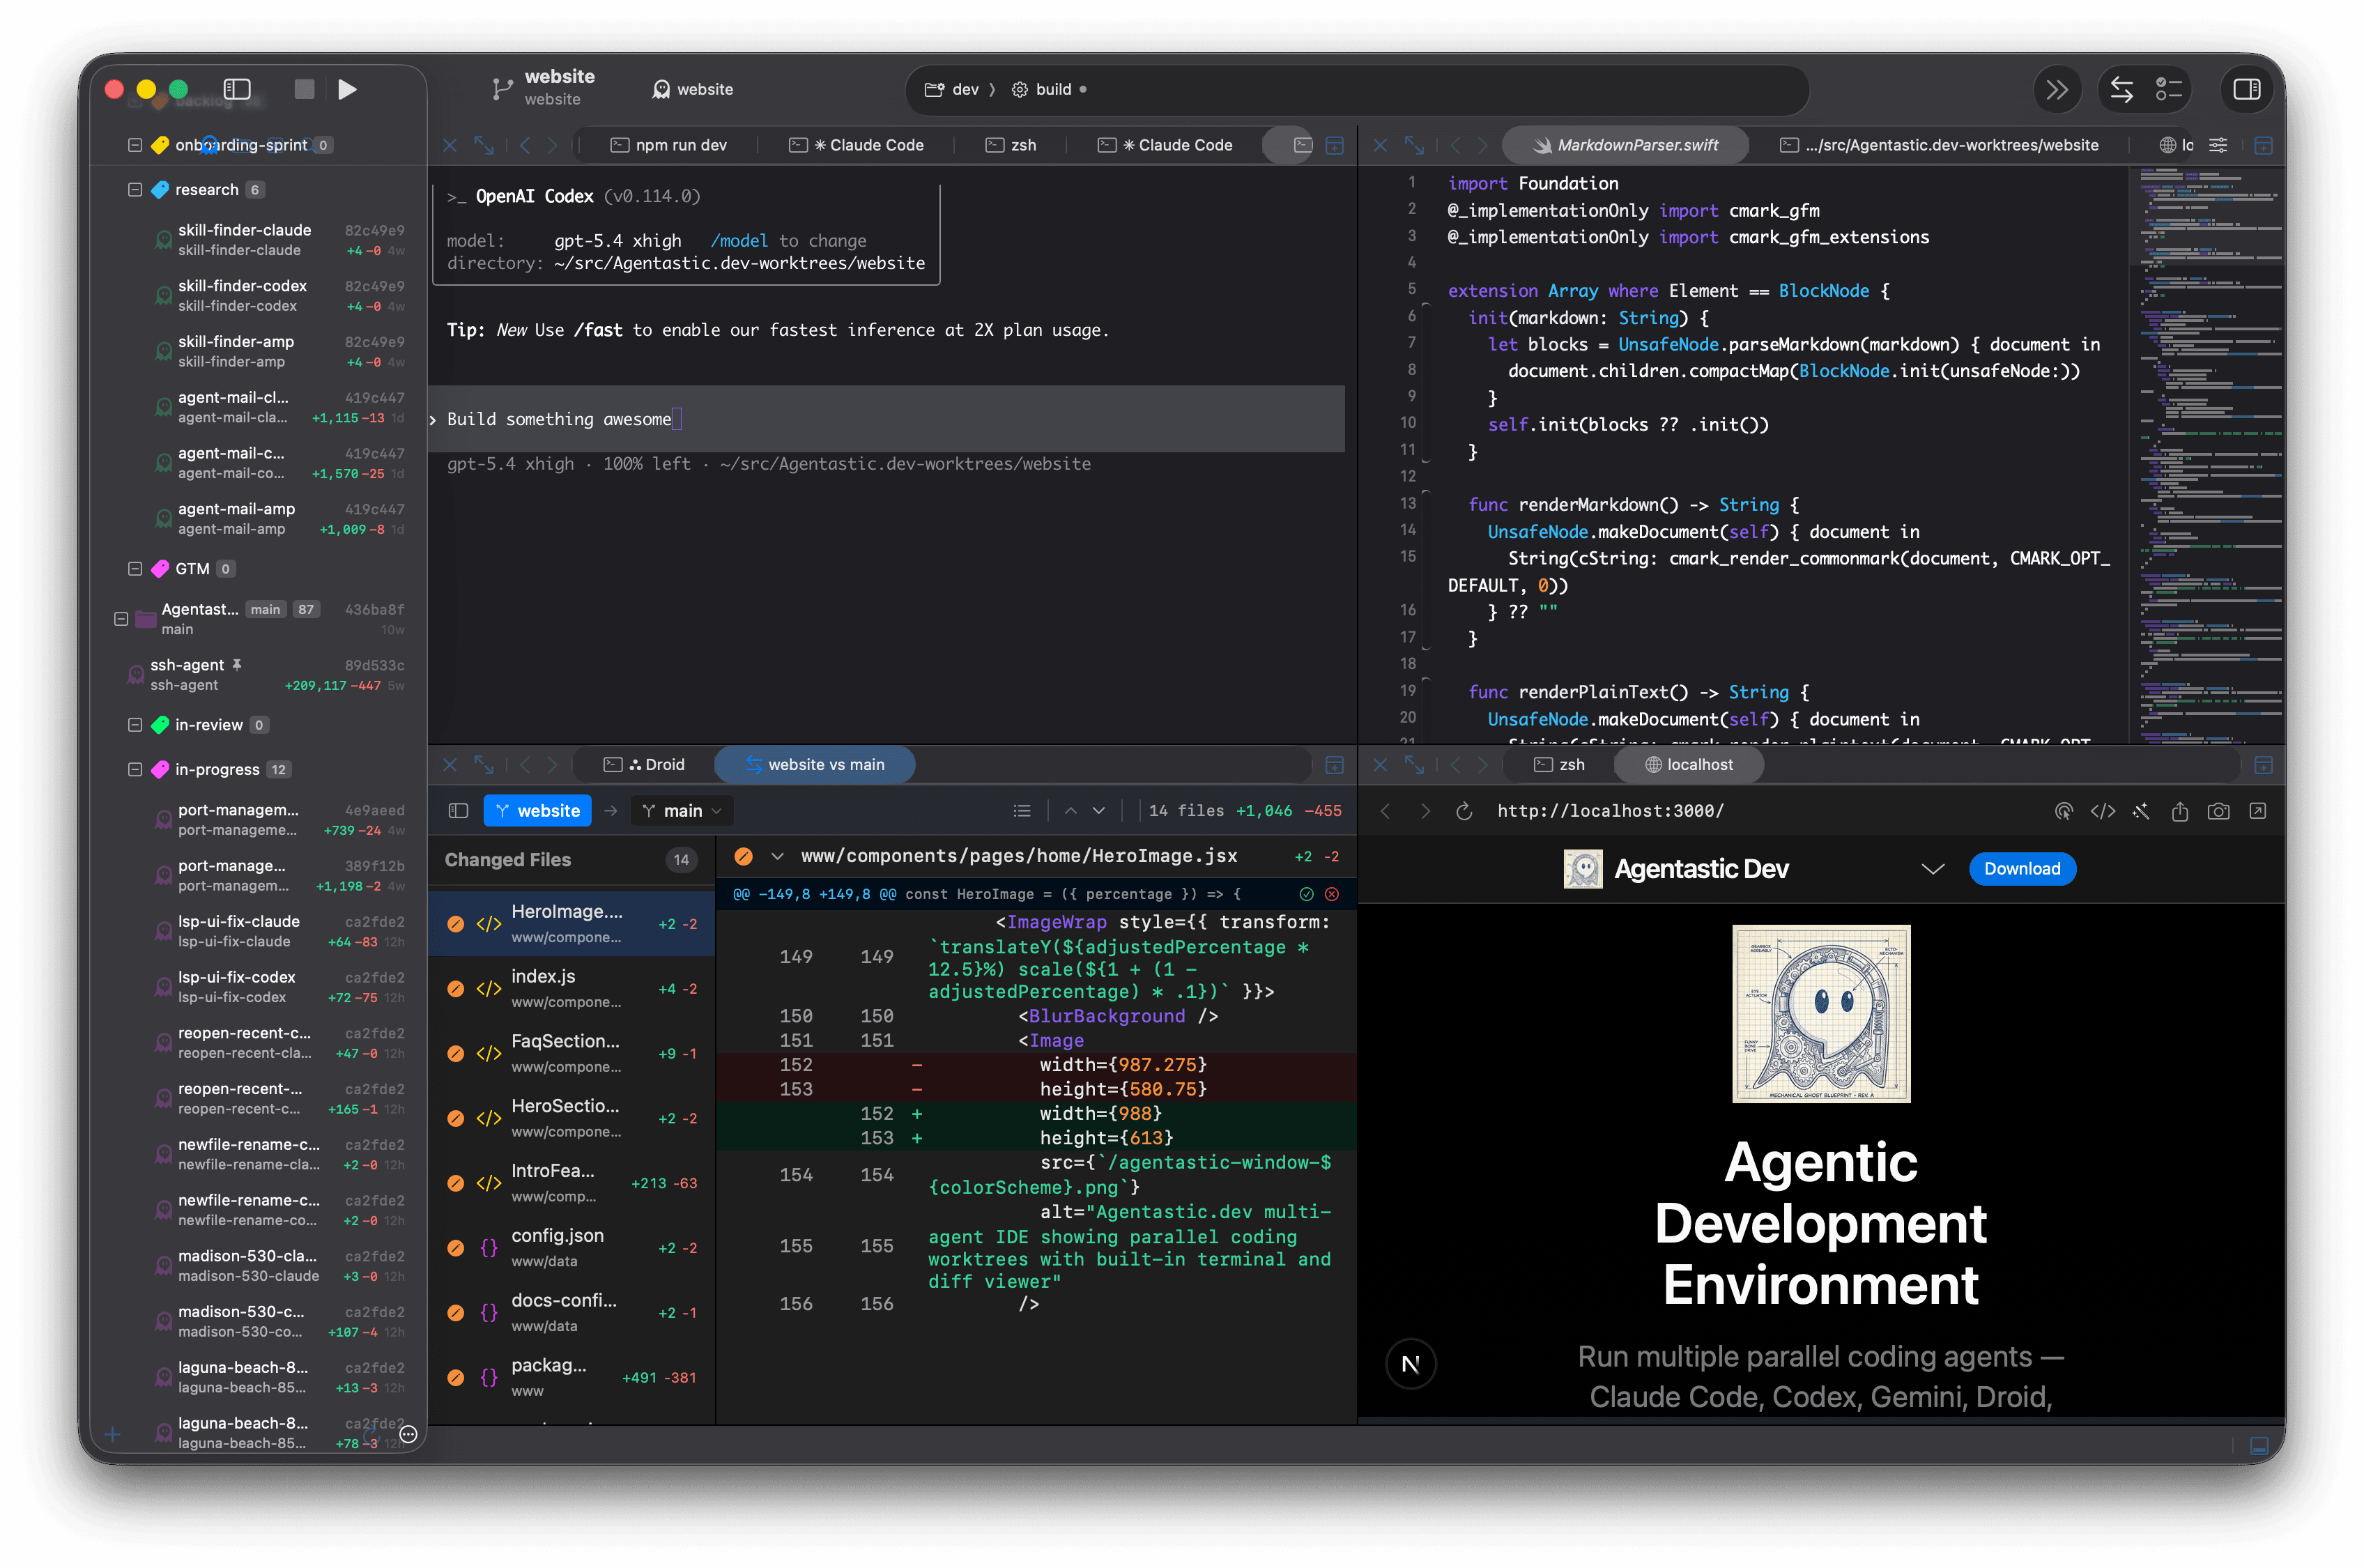Click the Next.js N badge on the page
The height and width of the screenshot is (1568, 2364).
point(1410,1364)
